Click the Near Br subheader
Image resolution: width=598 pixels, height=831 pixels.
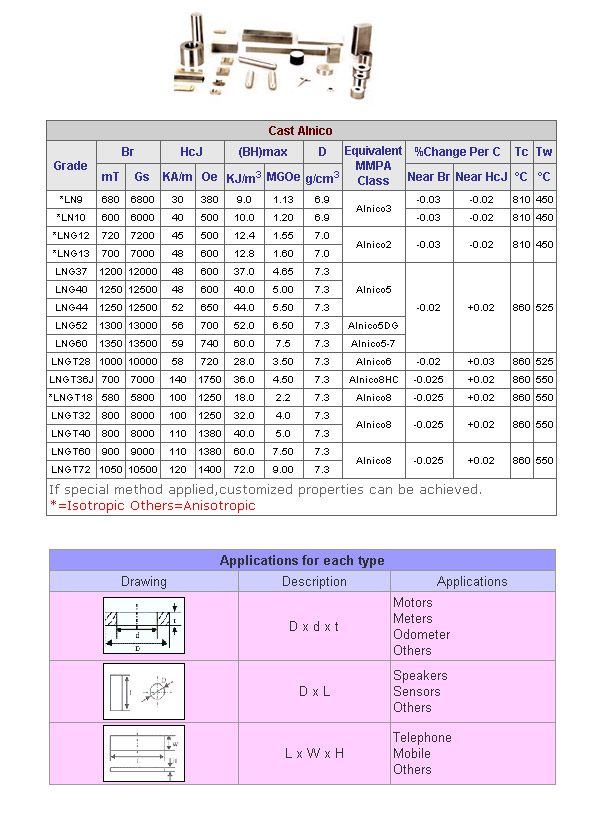click(x=428, y=176)
